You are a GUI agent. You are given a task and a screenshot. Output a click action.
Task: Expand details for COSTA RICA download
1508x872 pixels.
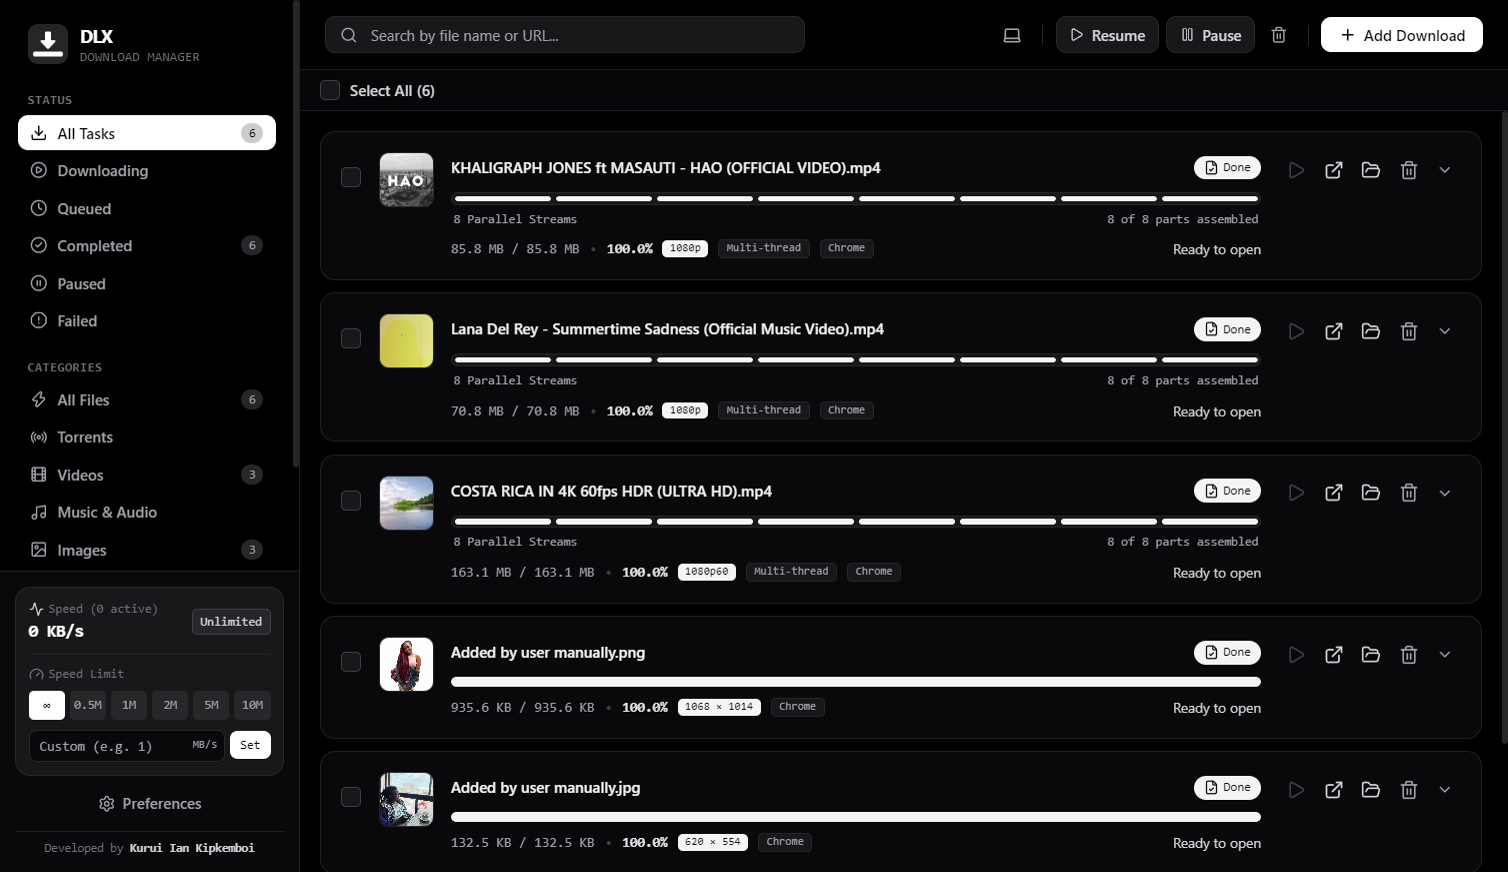[x=1445, y=492]
